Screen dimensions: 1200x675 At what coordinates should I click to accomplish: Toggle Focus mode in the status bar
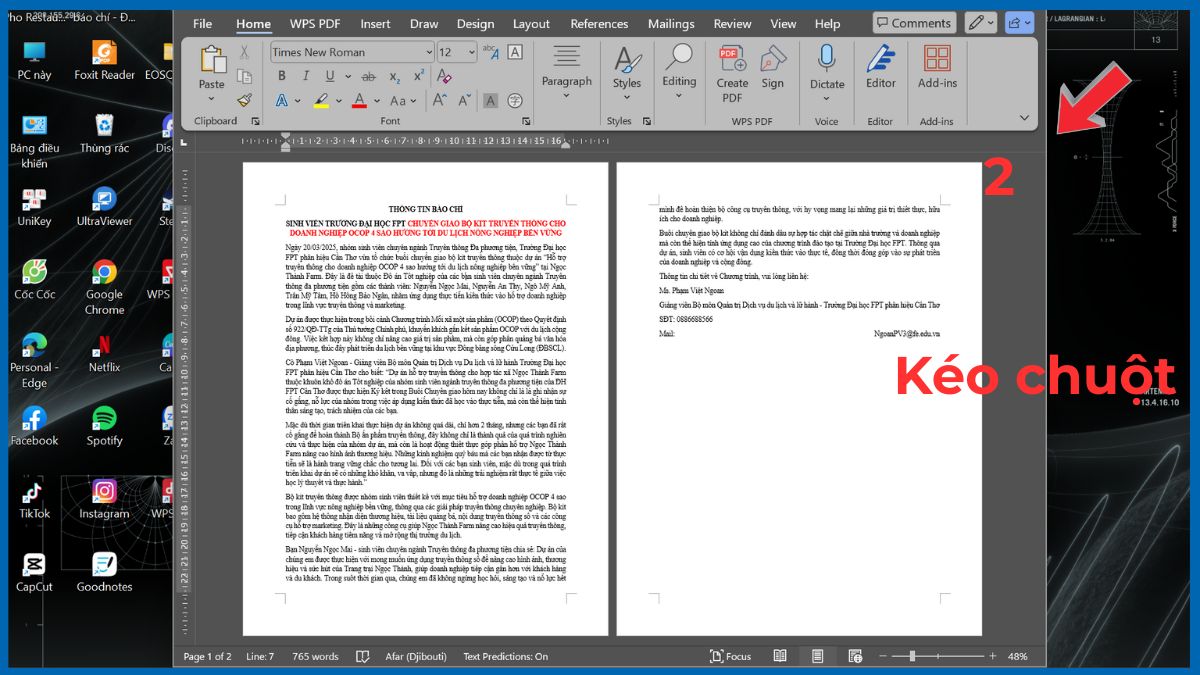(x=731, y=656)
